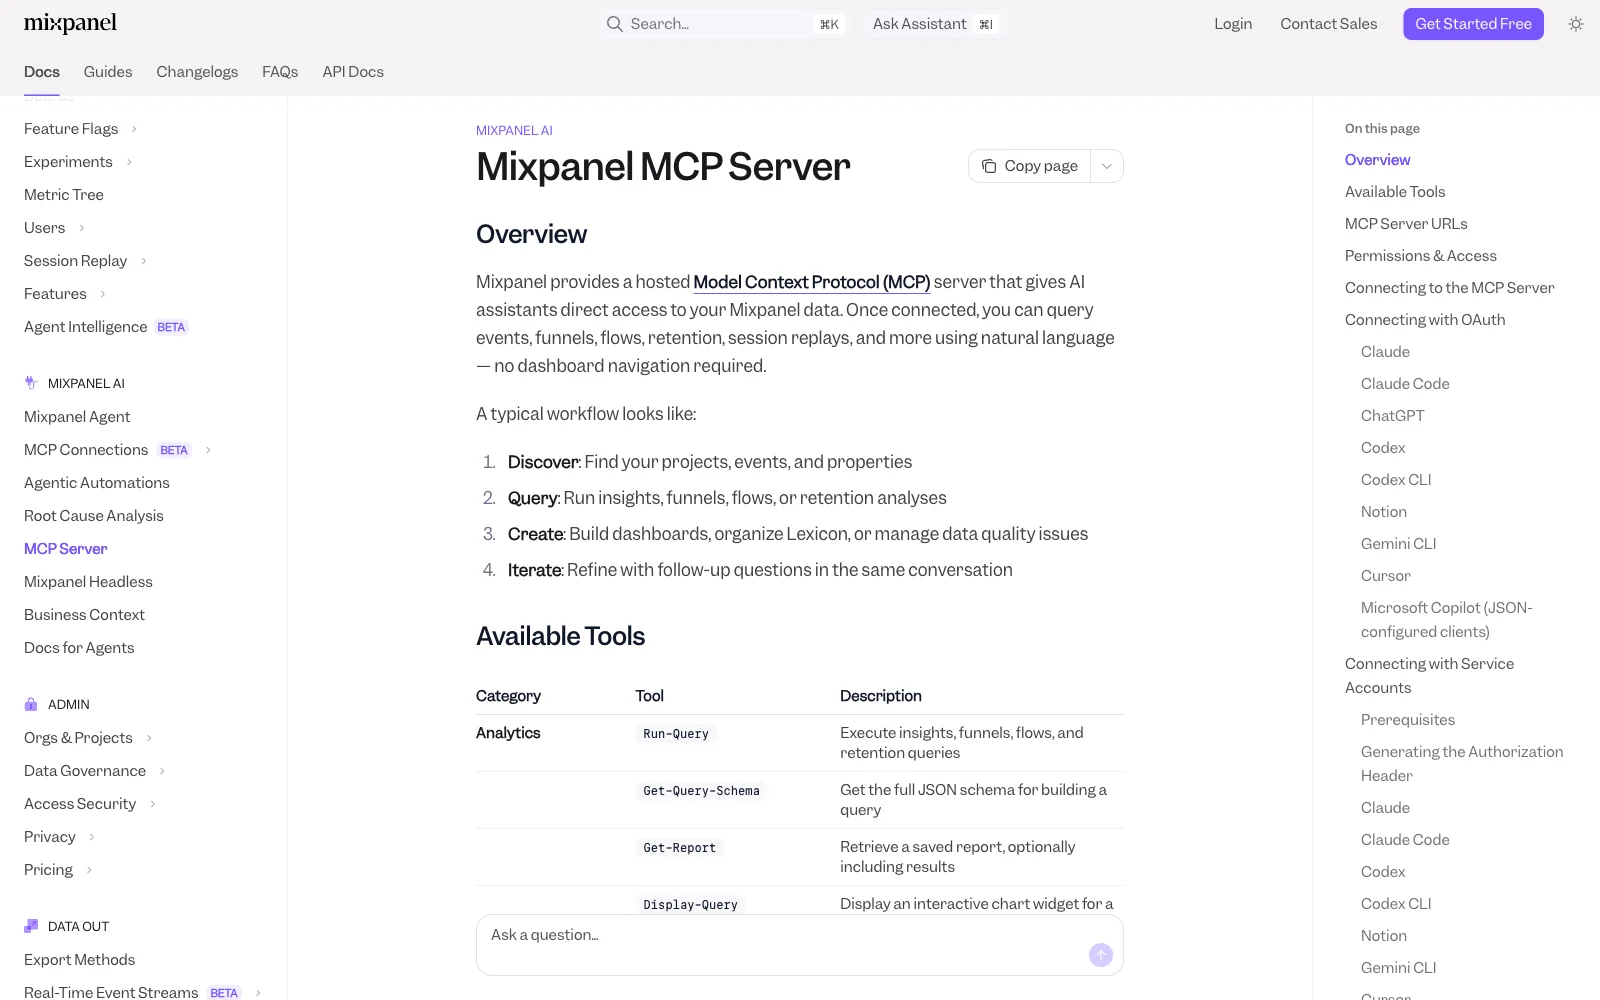
Task: Expand MCP Connections chevron
Action: [x=208, y=450]
